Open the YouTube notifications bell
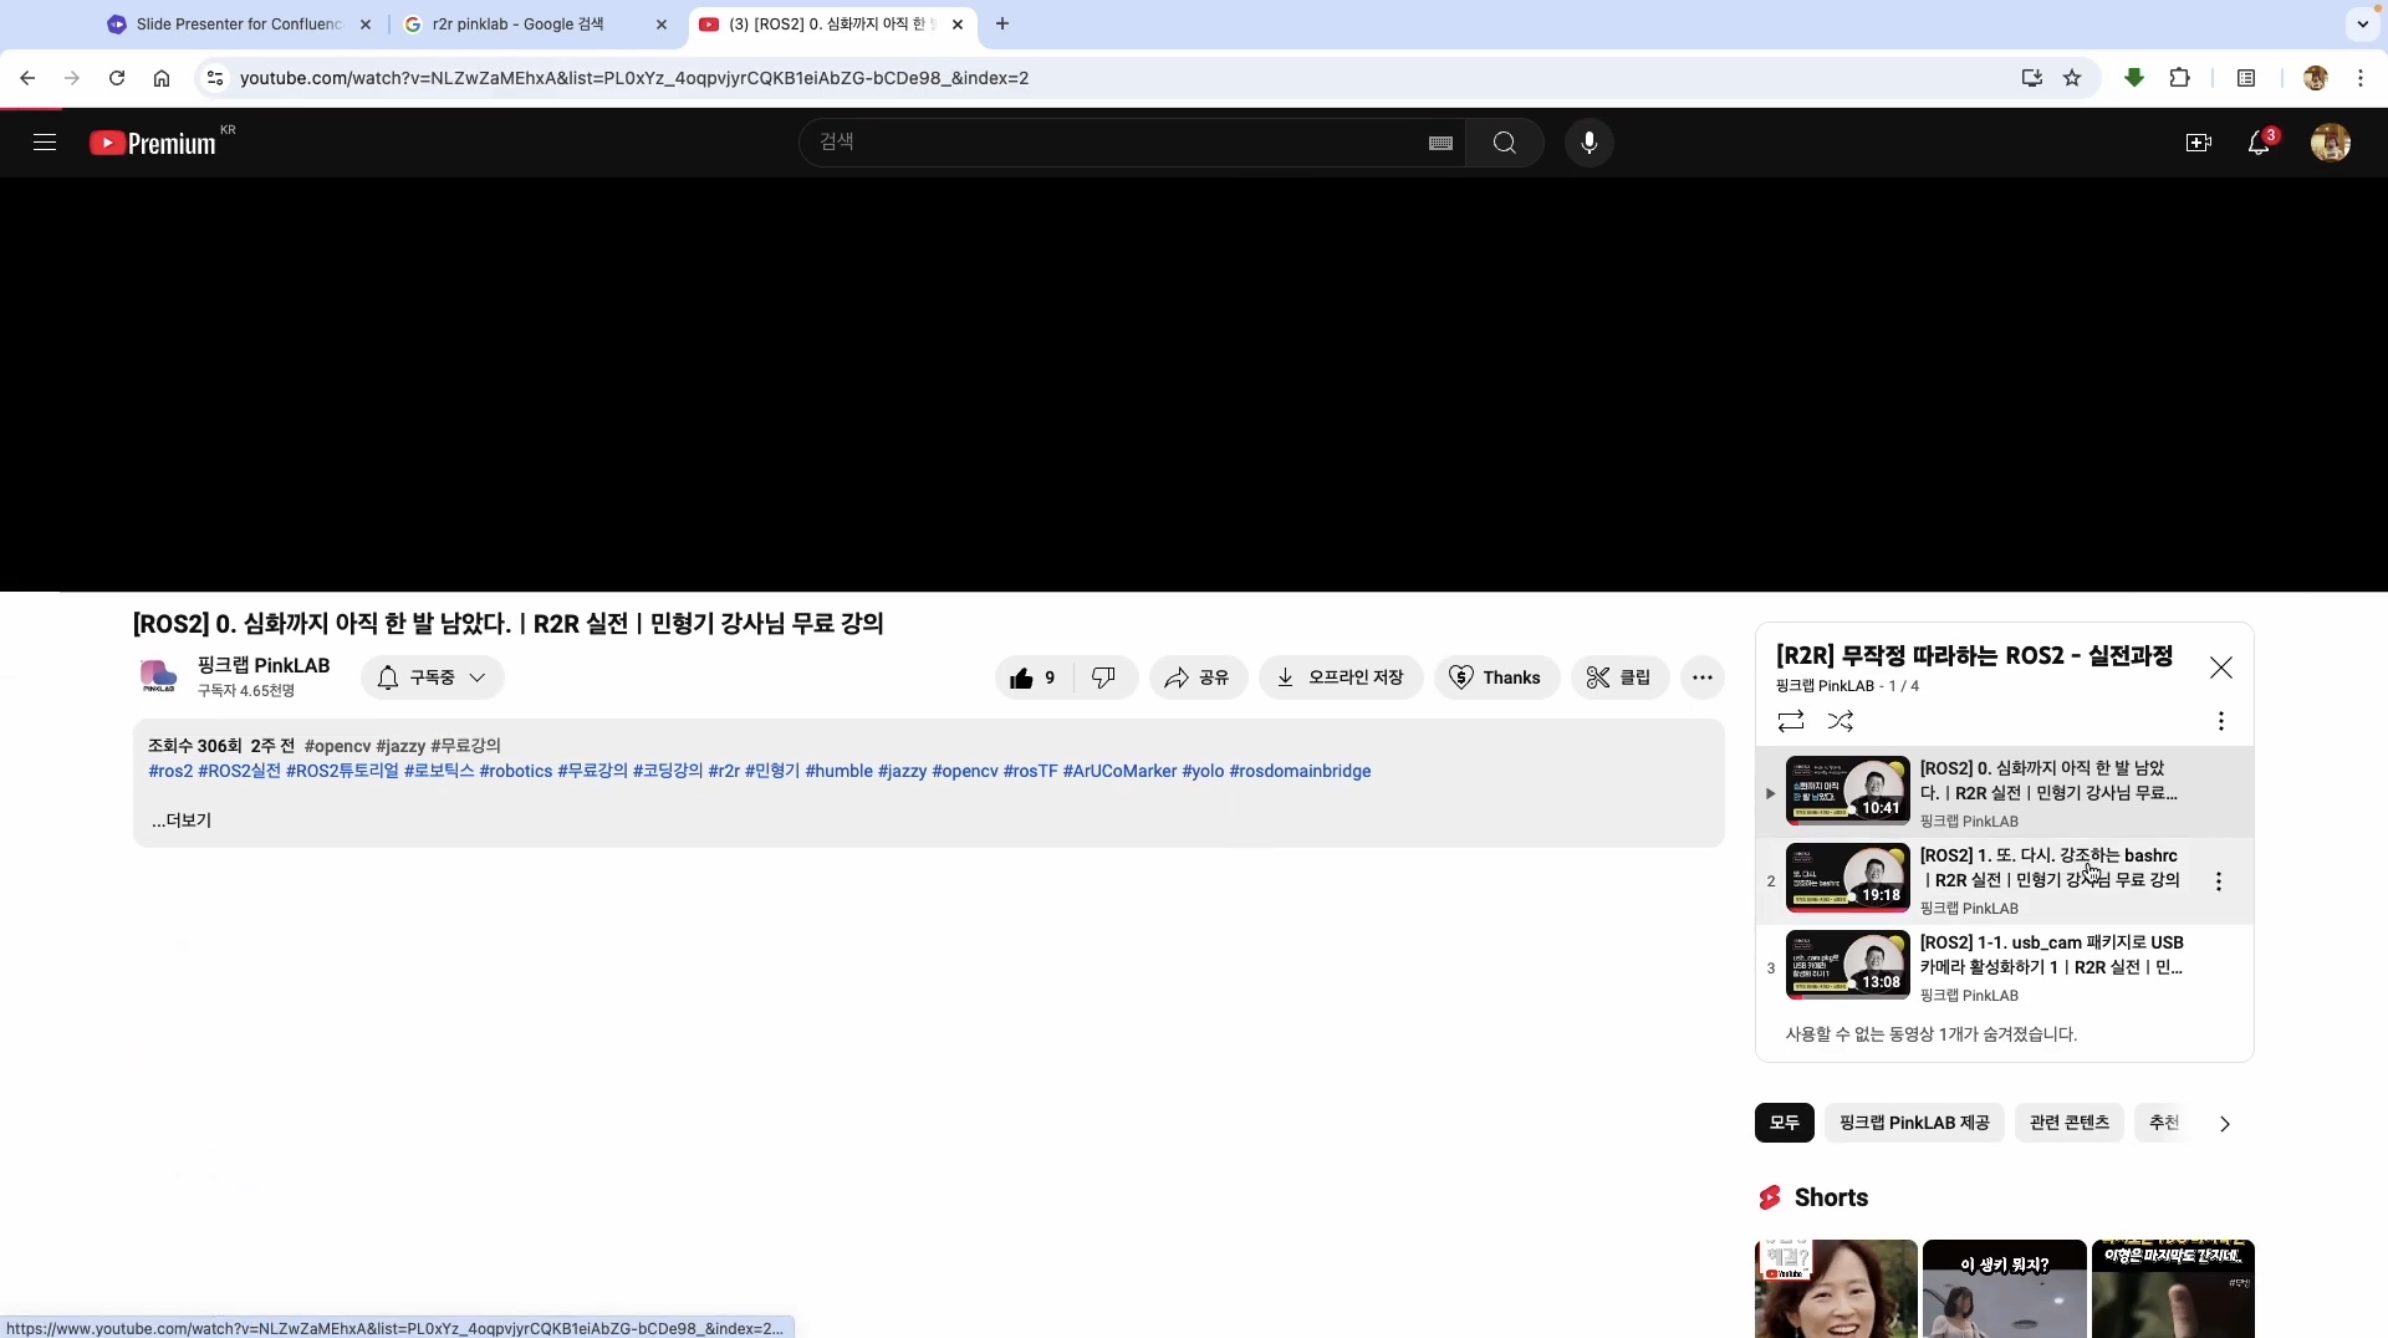 [x=2258, y=143]
